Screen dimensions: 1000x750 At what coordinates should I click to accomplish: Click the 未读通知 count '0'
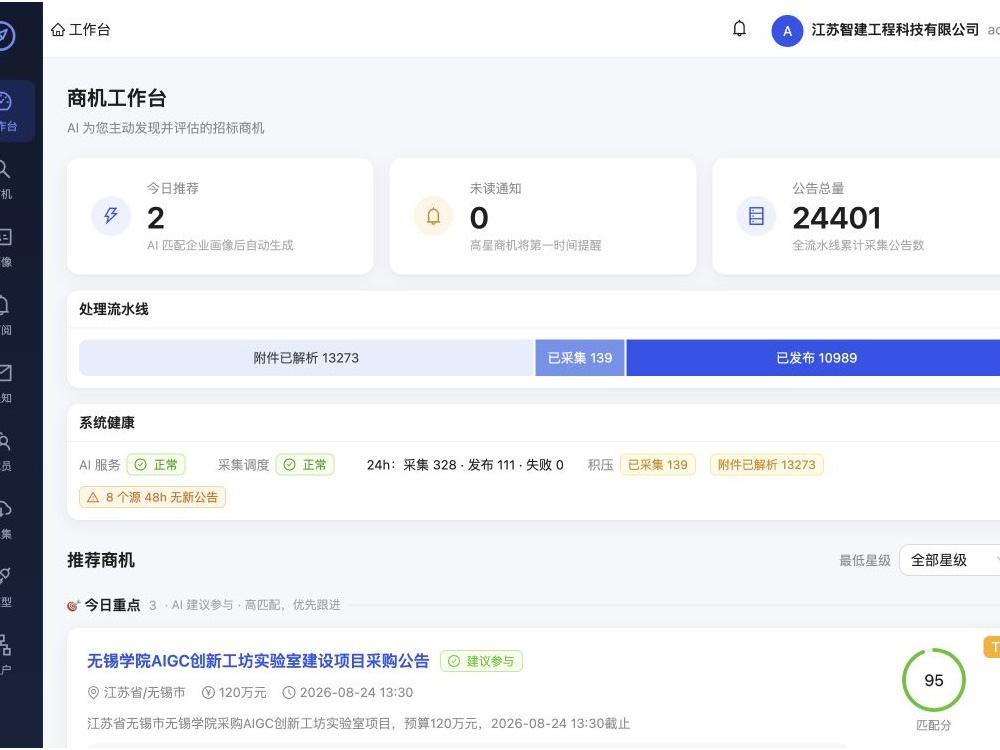[479, 218]
